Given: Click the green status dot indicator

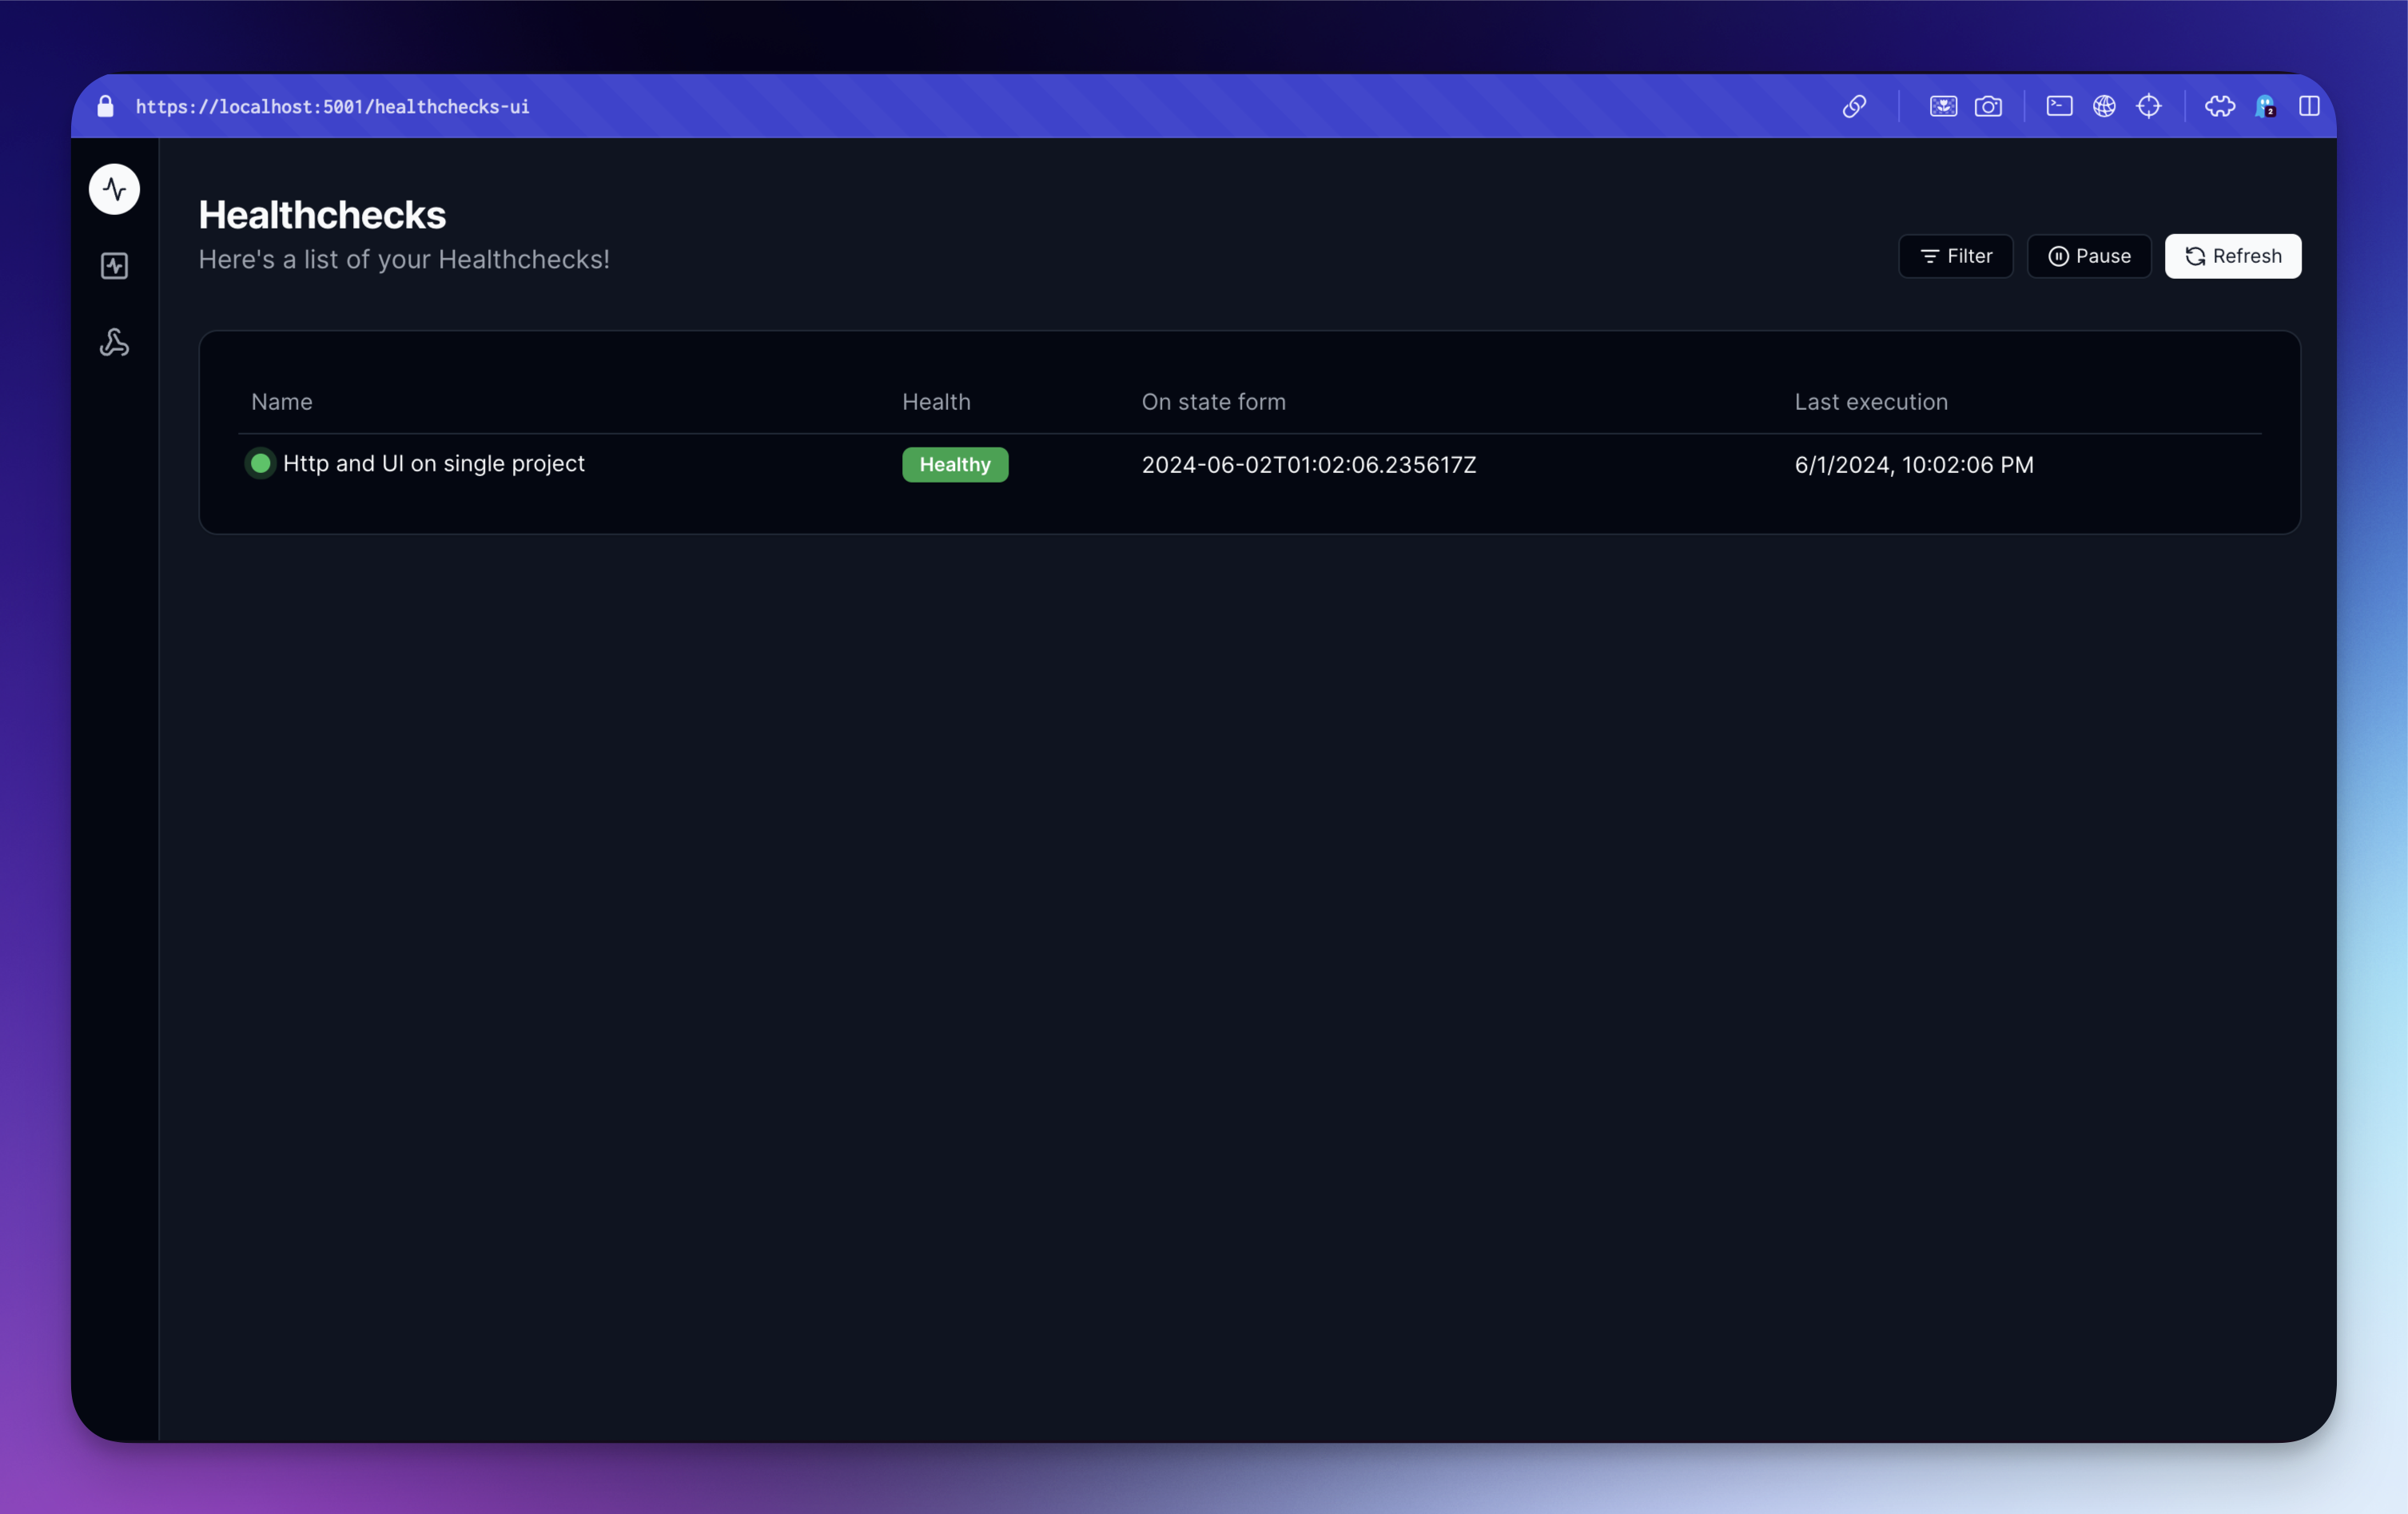Looking at the screenshot, I should pos(260,464).
